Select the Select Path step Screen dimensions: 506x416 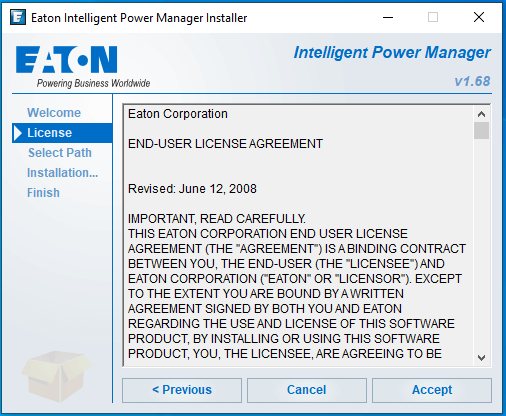(x=60, y=153)
